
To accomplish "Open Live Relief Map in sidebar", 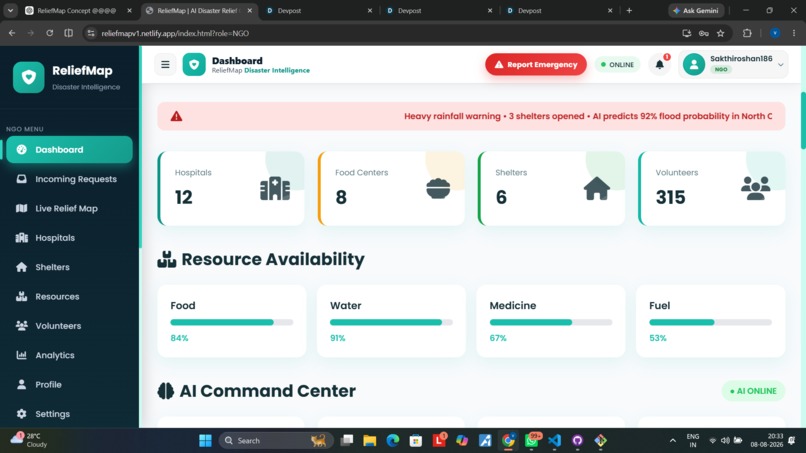I will (x=69, y=208).
